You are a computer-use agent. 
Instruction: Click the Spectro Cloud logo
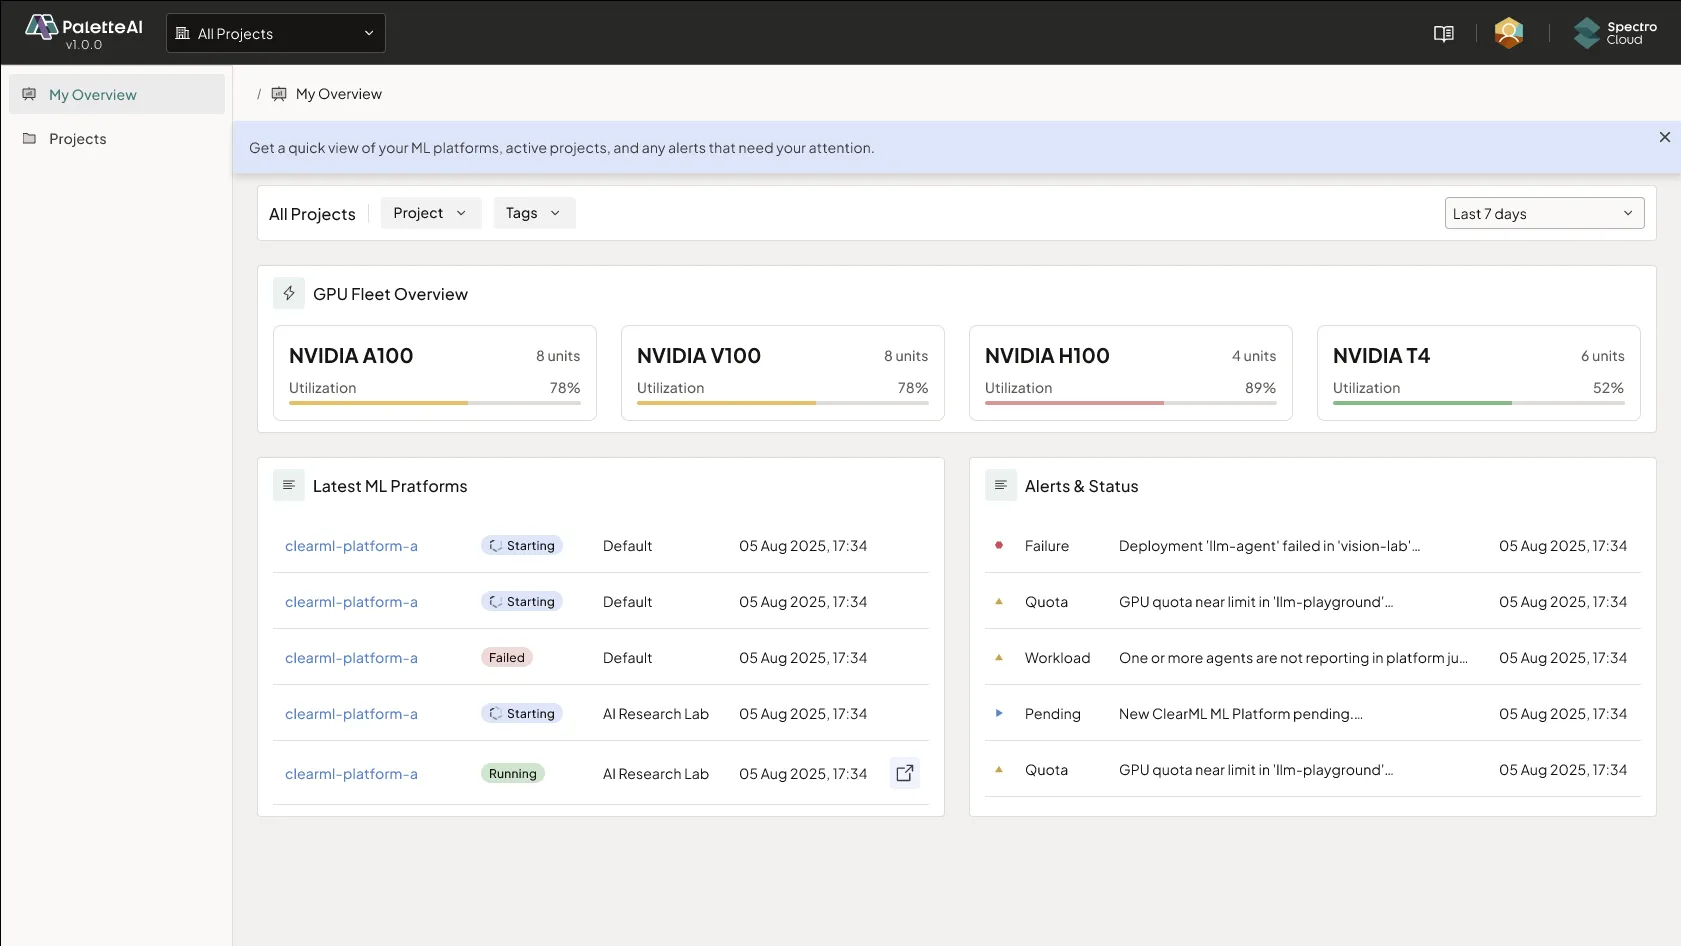1614,33
